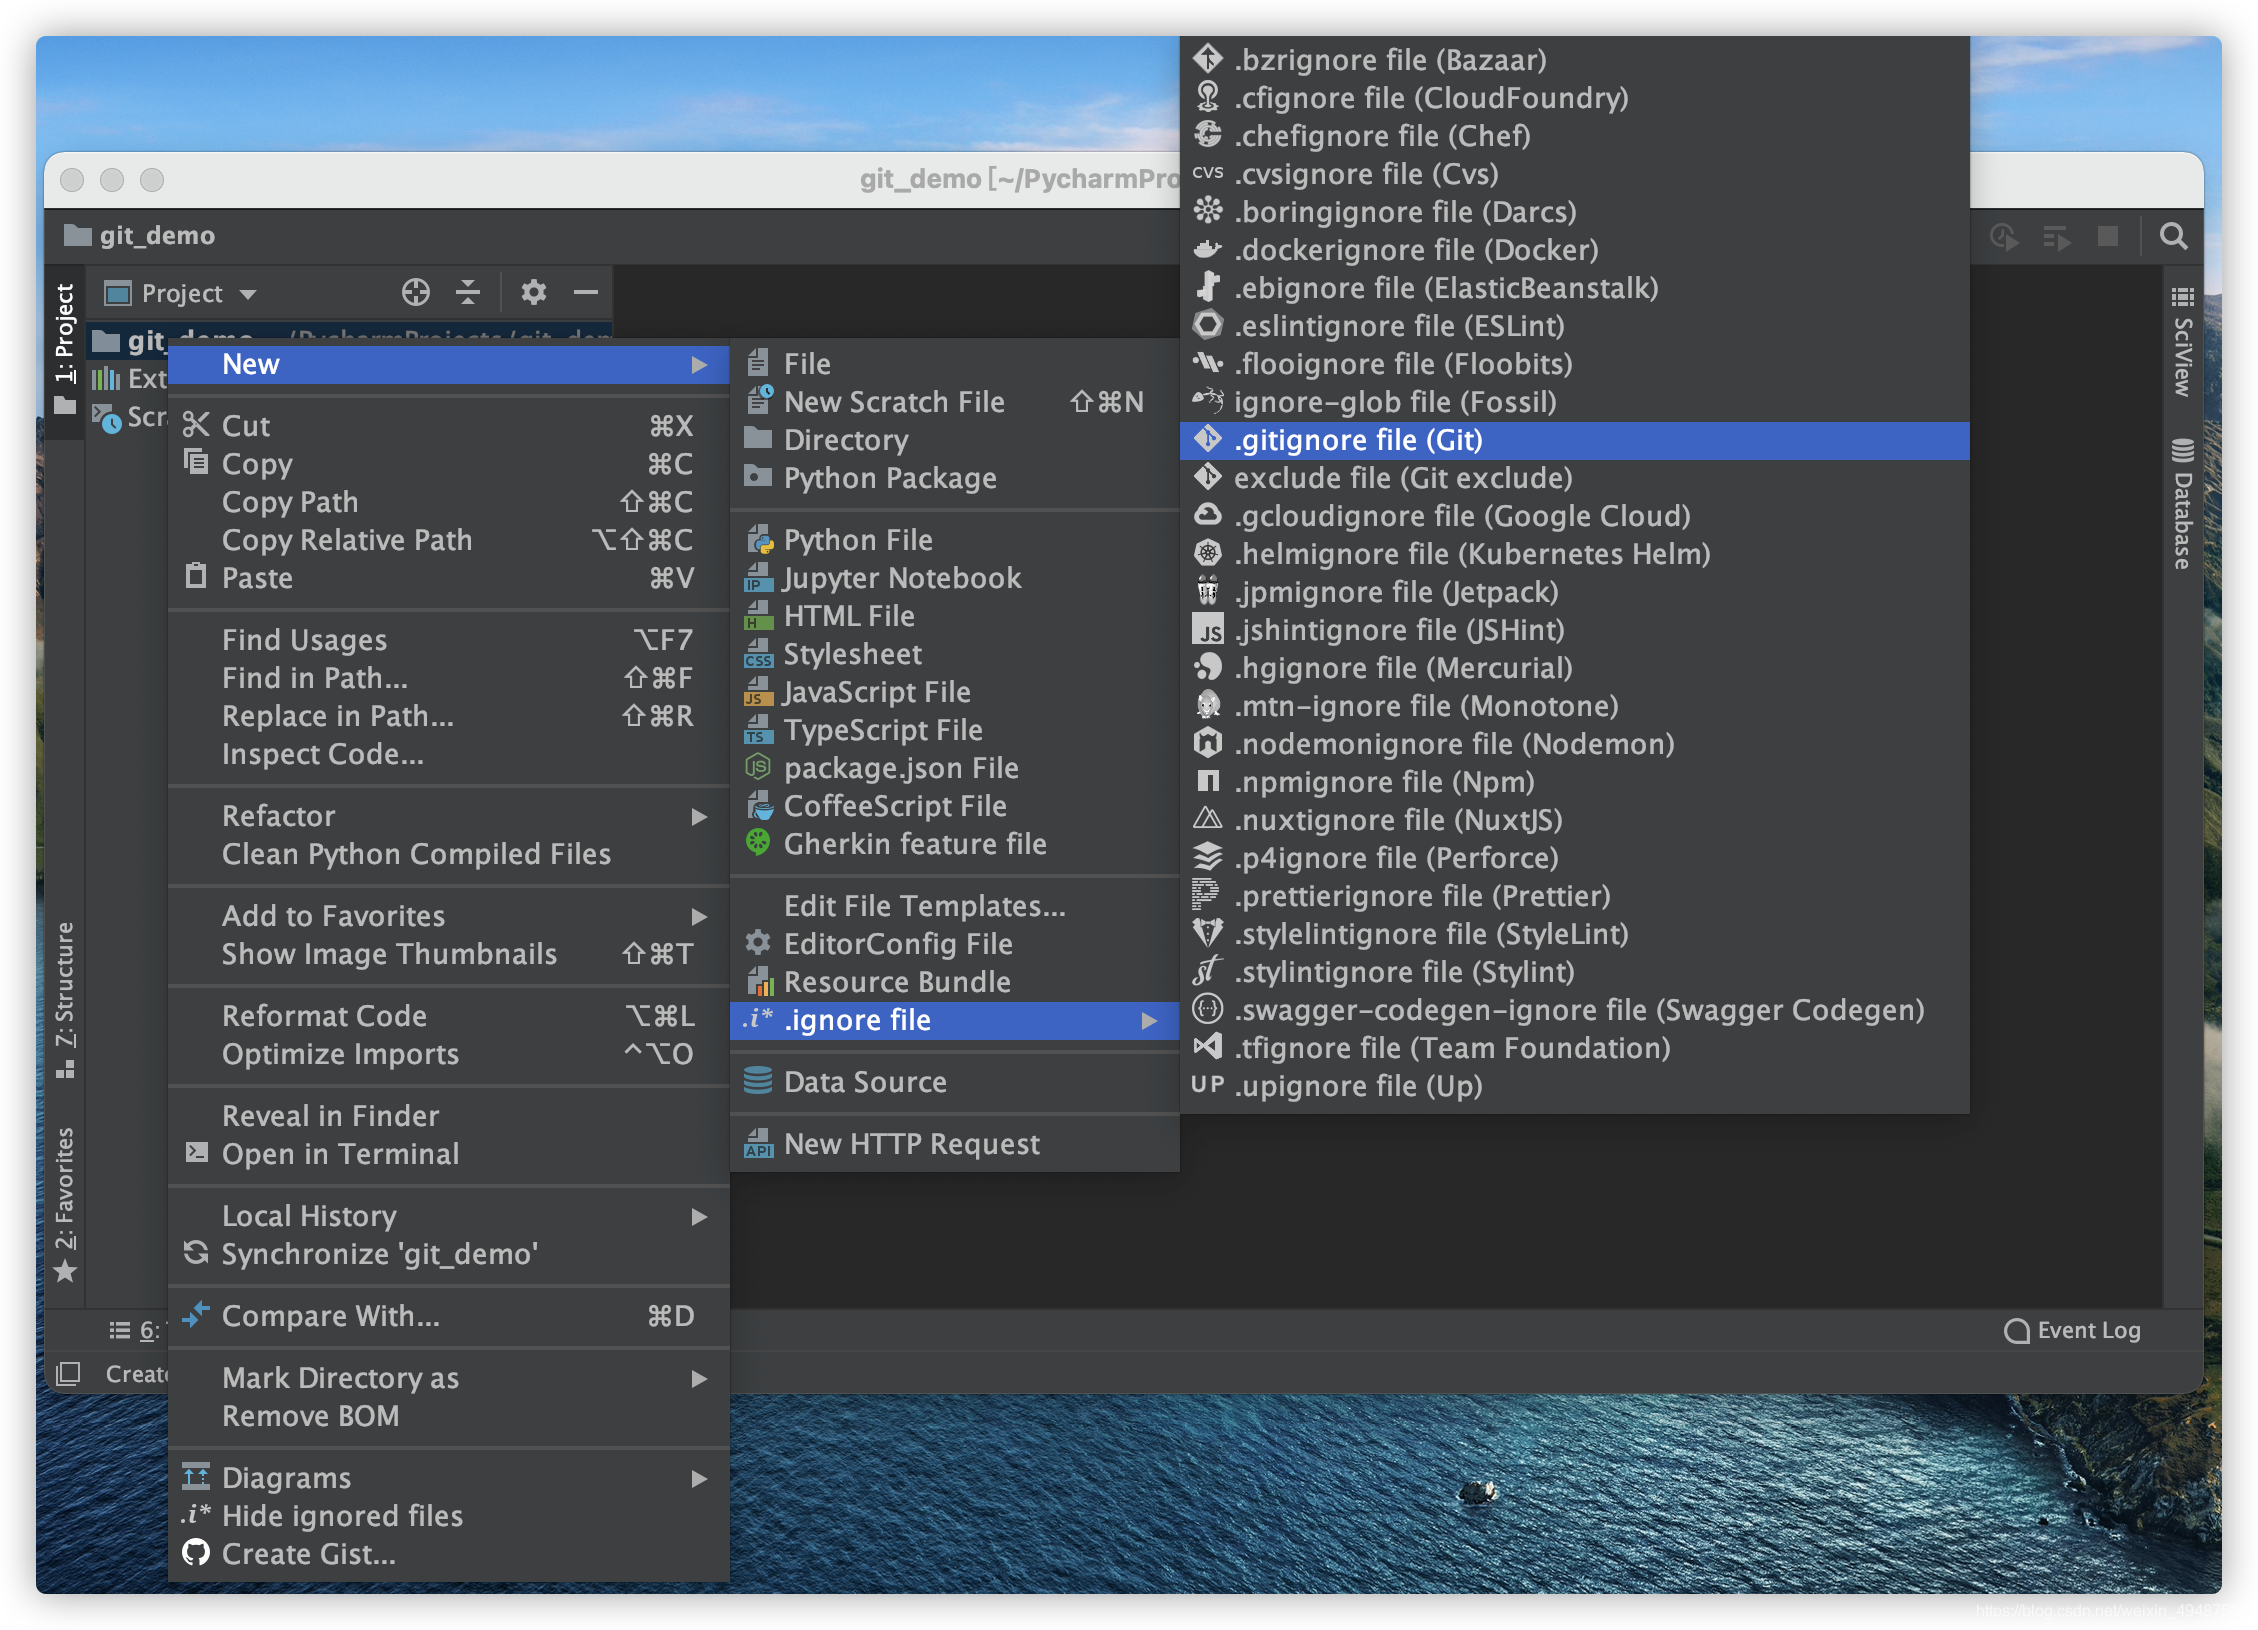This screenshot has height=1630, width=2258.
Task: Toggle the 2: Favorites tool window
Action: tap(65, 1204)
